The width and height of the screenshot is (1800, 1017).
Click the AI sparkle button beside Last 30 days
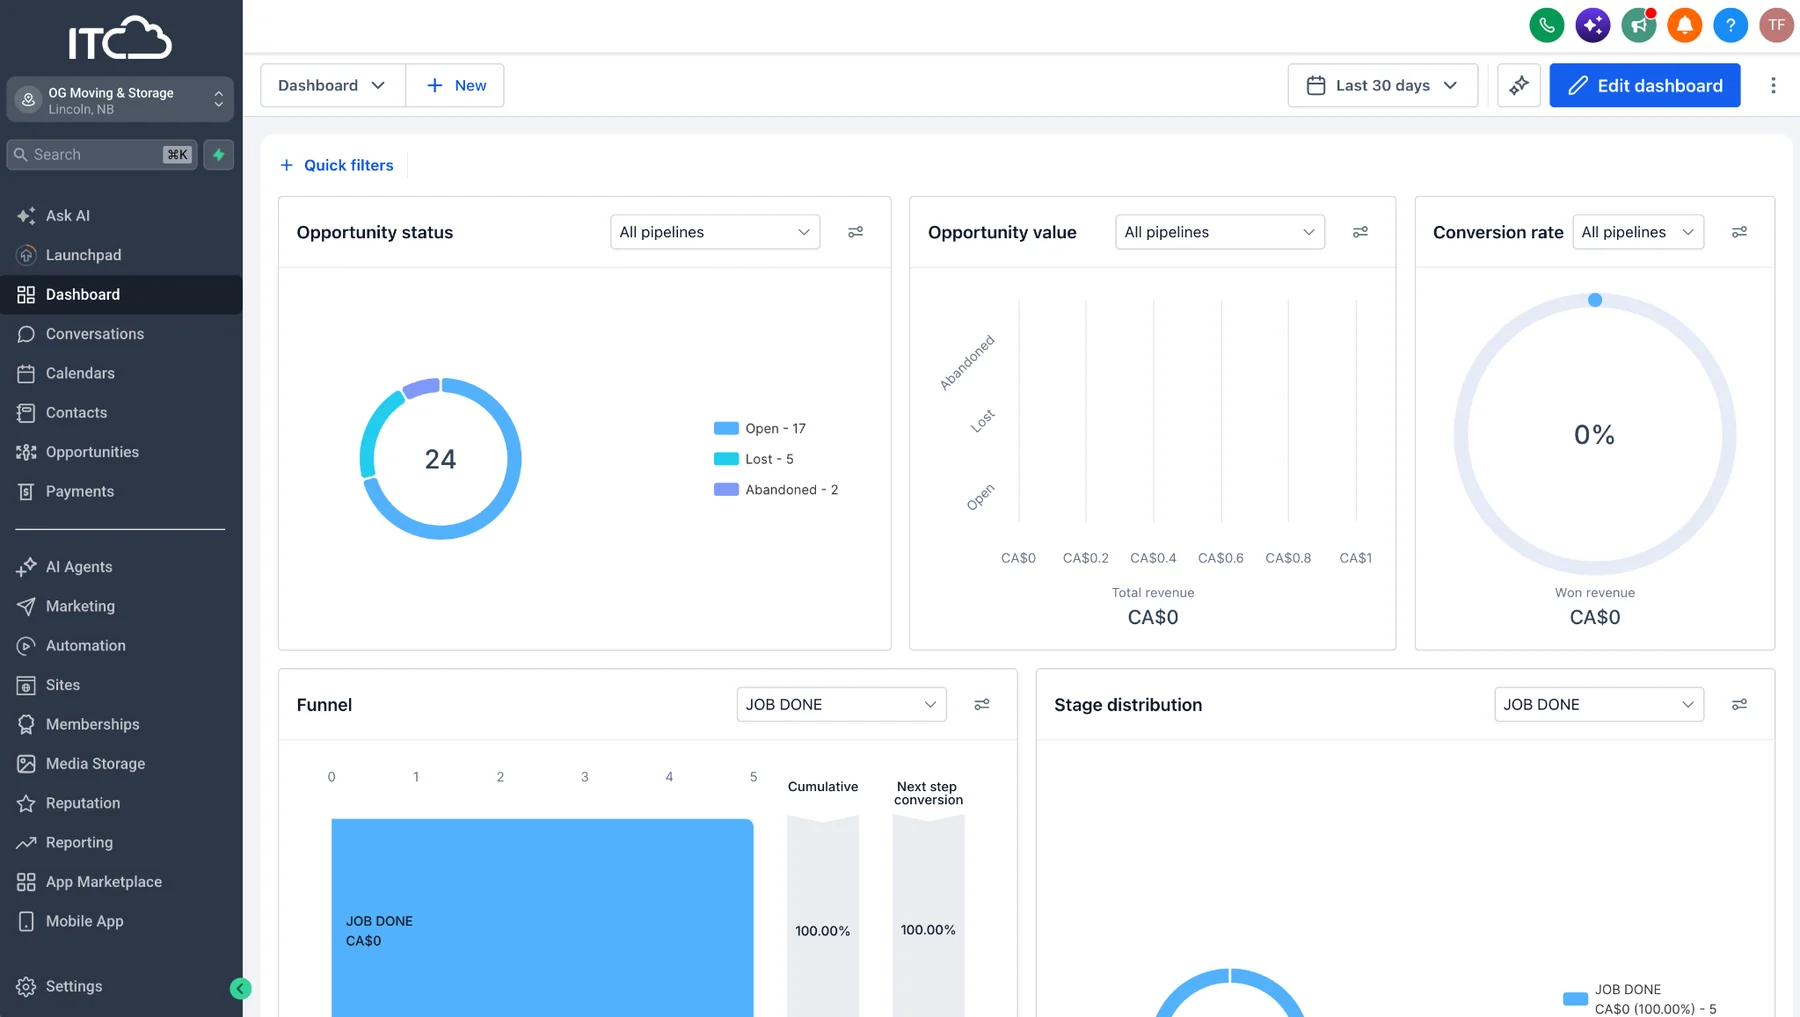point(1518,85)
